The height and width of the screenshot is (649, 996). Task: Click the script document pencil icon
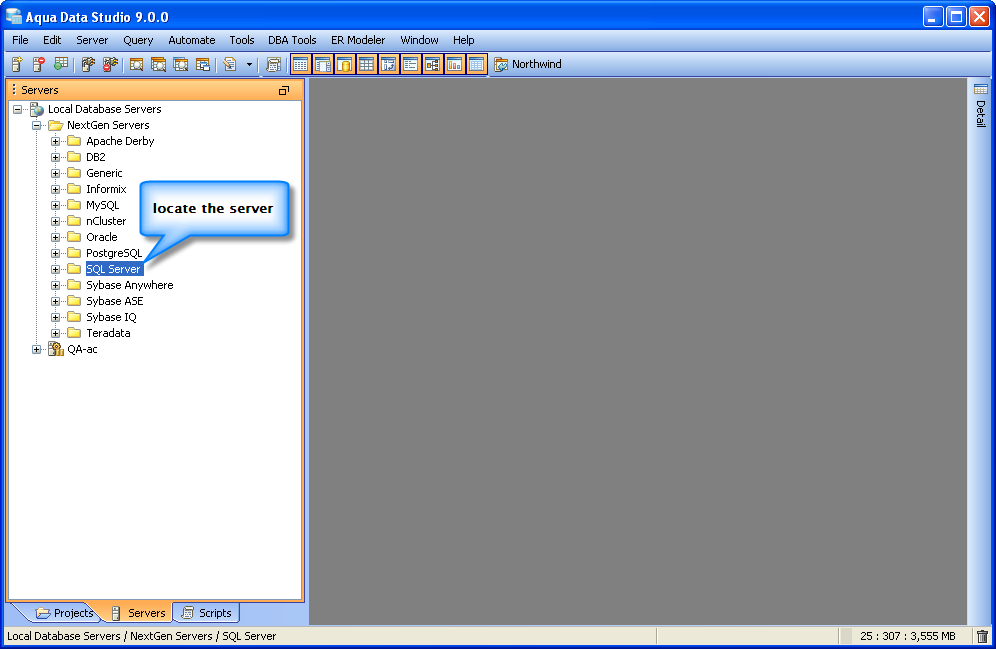pyautogui.click(x=230, y=64)
